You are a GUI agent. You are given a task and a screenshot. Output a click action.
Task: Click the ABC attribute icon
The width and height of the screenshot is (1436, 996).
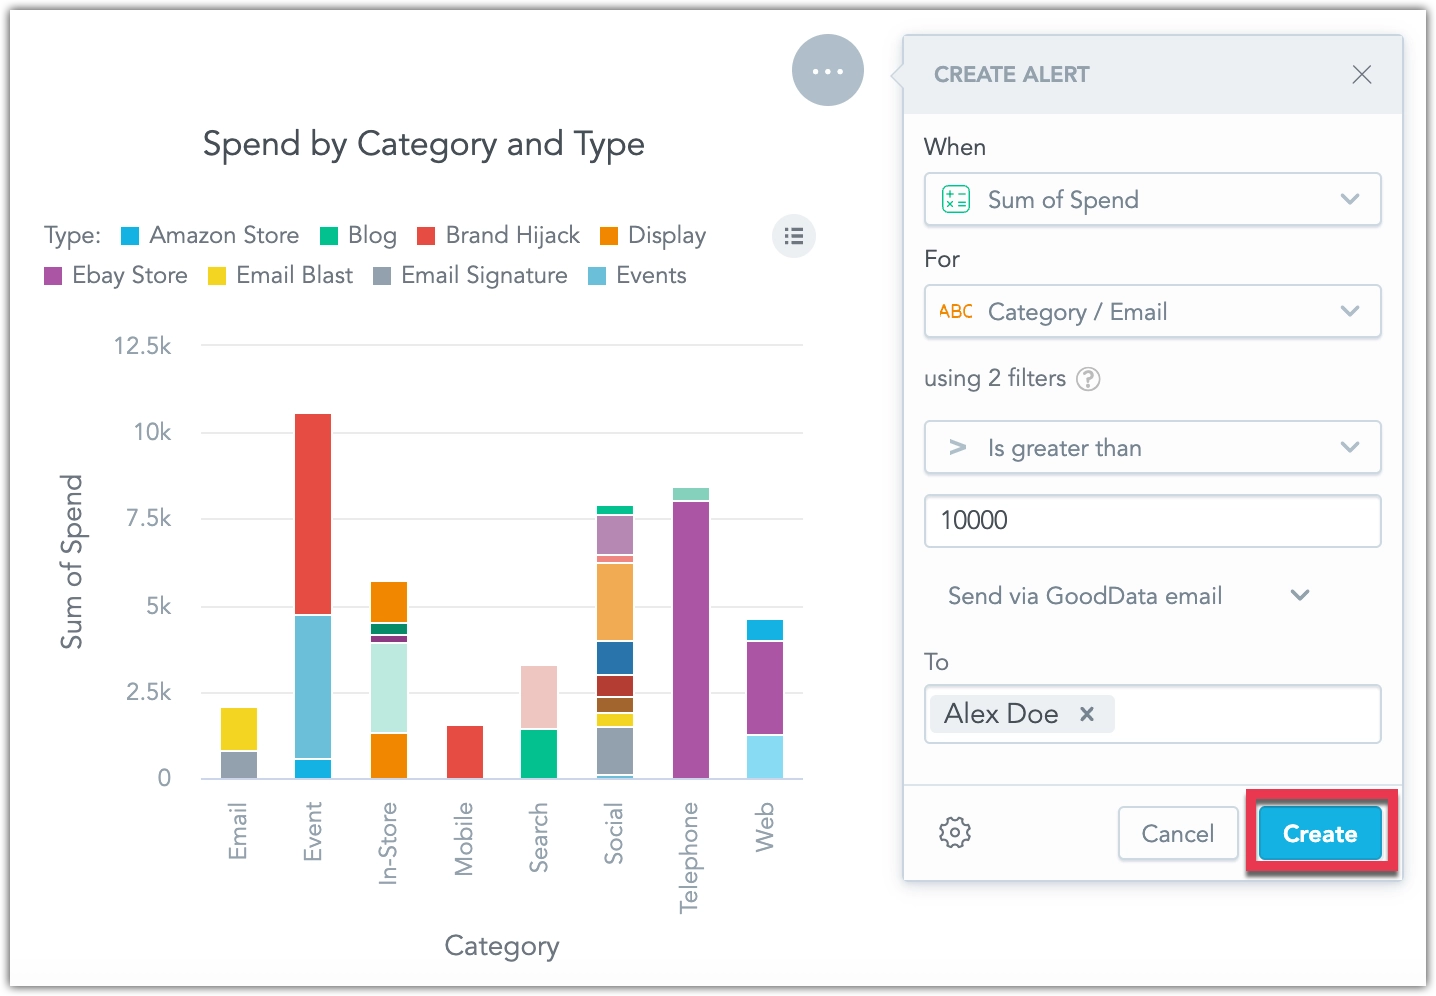(x=956, y=311)
